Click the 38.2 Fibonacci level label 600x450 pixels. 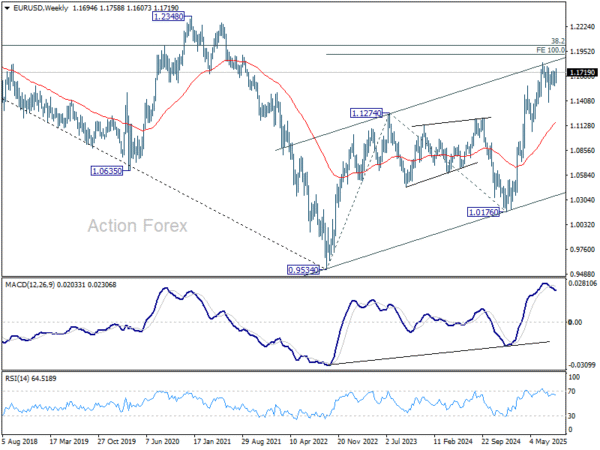558,41
